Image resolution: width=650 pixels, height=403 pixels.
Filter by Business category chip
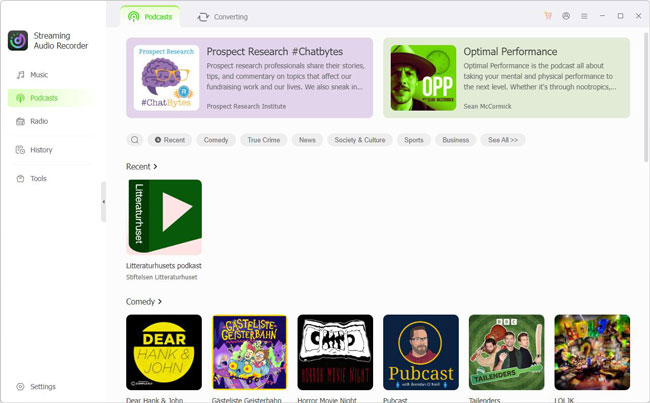pos(456,140)
